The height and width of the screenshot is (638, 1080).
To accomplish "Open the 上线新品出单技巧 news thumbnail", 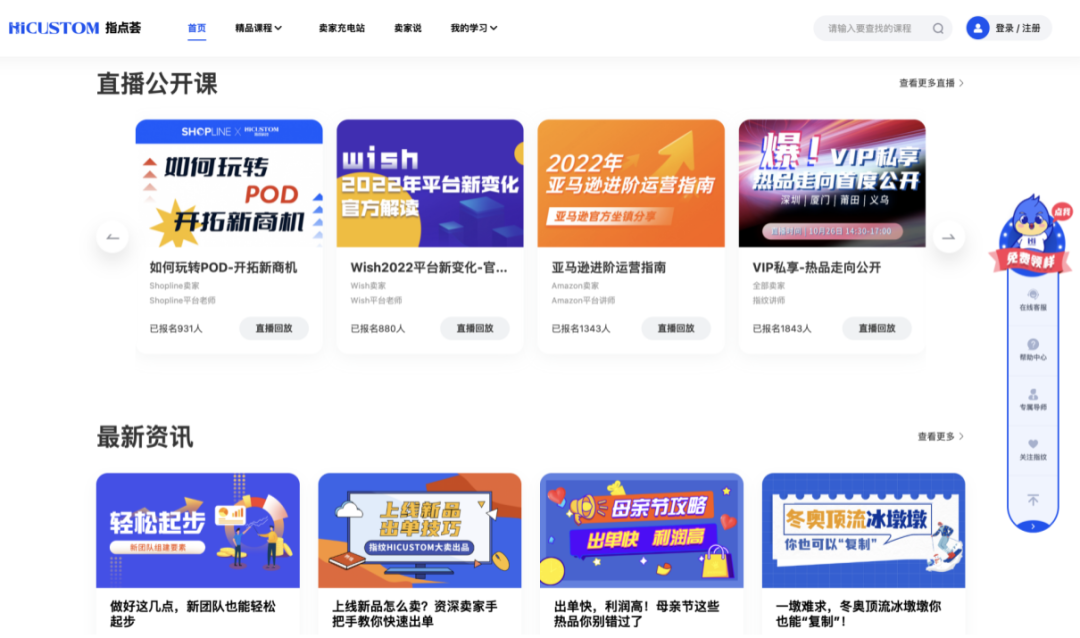I will (419, 530).
